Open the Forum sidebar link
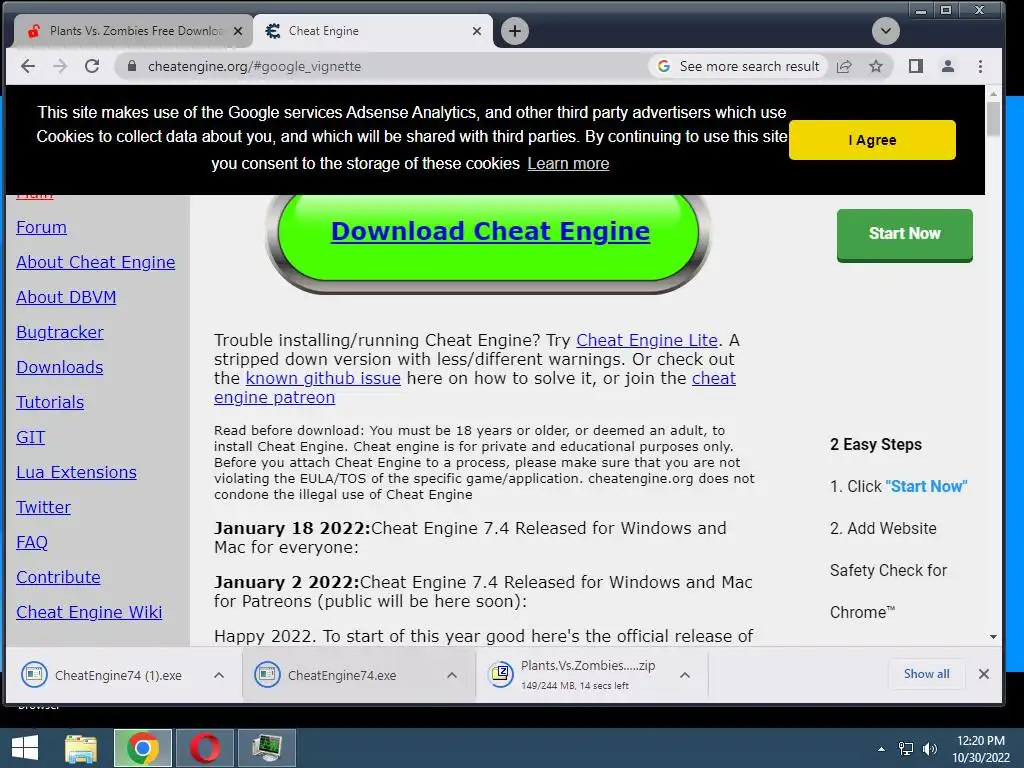1024x768 pixels. tap(41, 227)
